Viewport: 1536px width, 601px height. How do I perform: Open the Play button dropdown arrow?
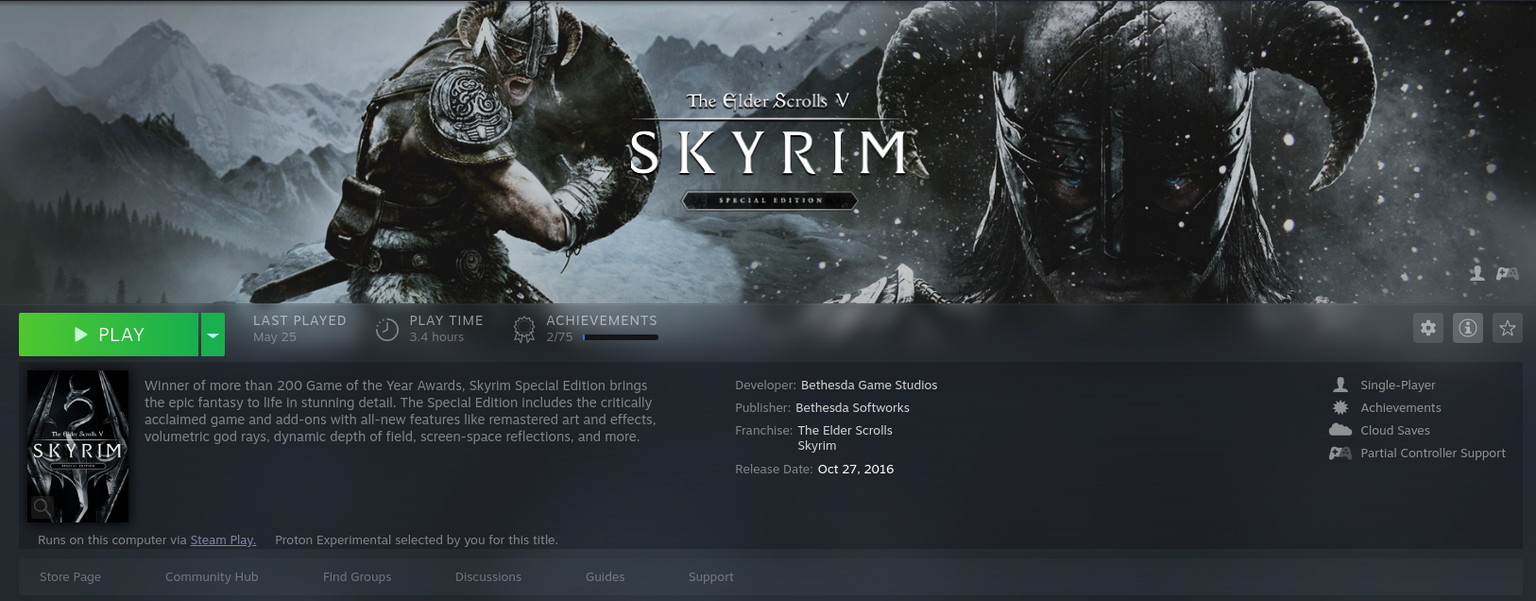tap(212, 334)
